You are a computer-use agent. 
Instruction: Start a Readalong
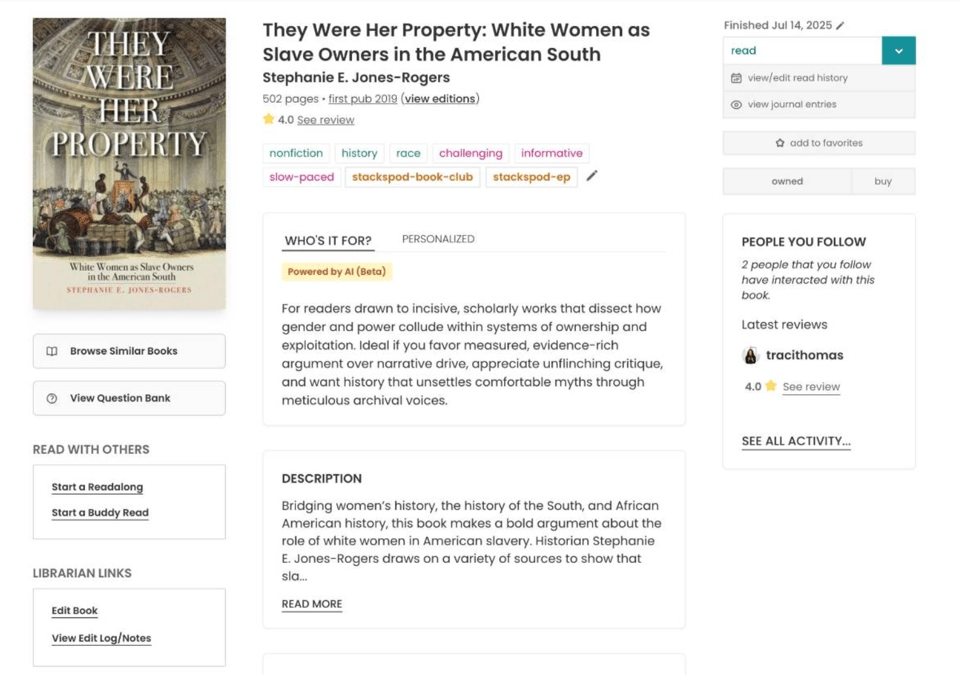(x=96, y=488)
